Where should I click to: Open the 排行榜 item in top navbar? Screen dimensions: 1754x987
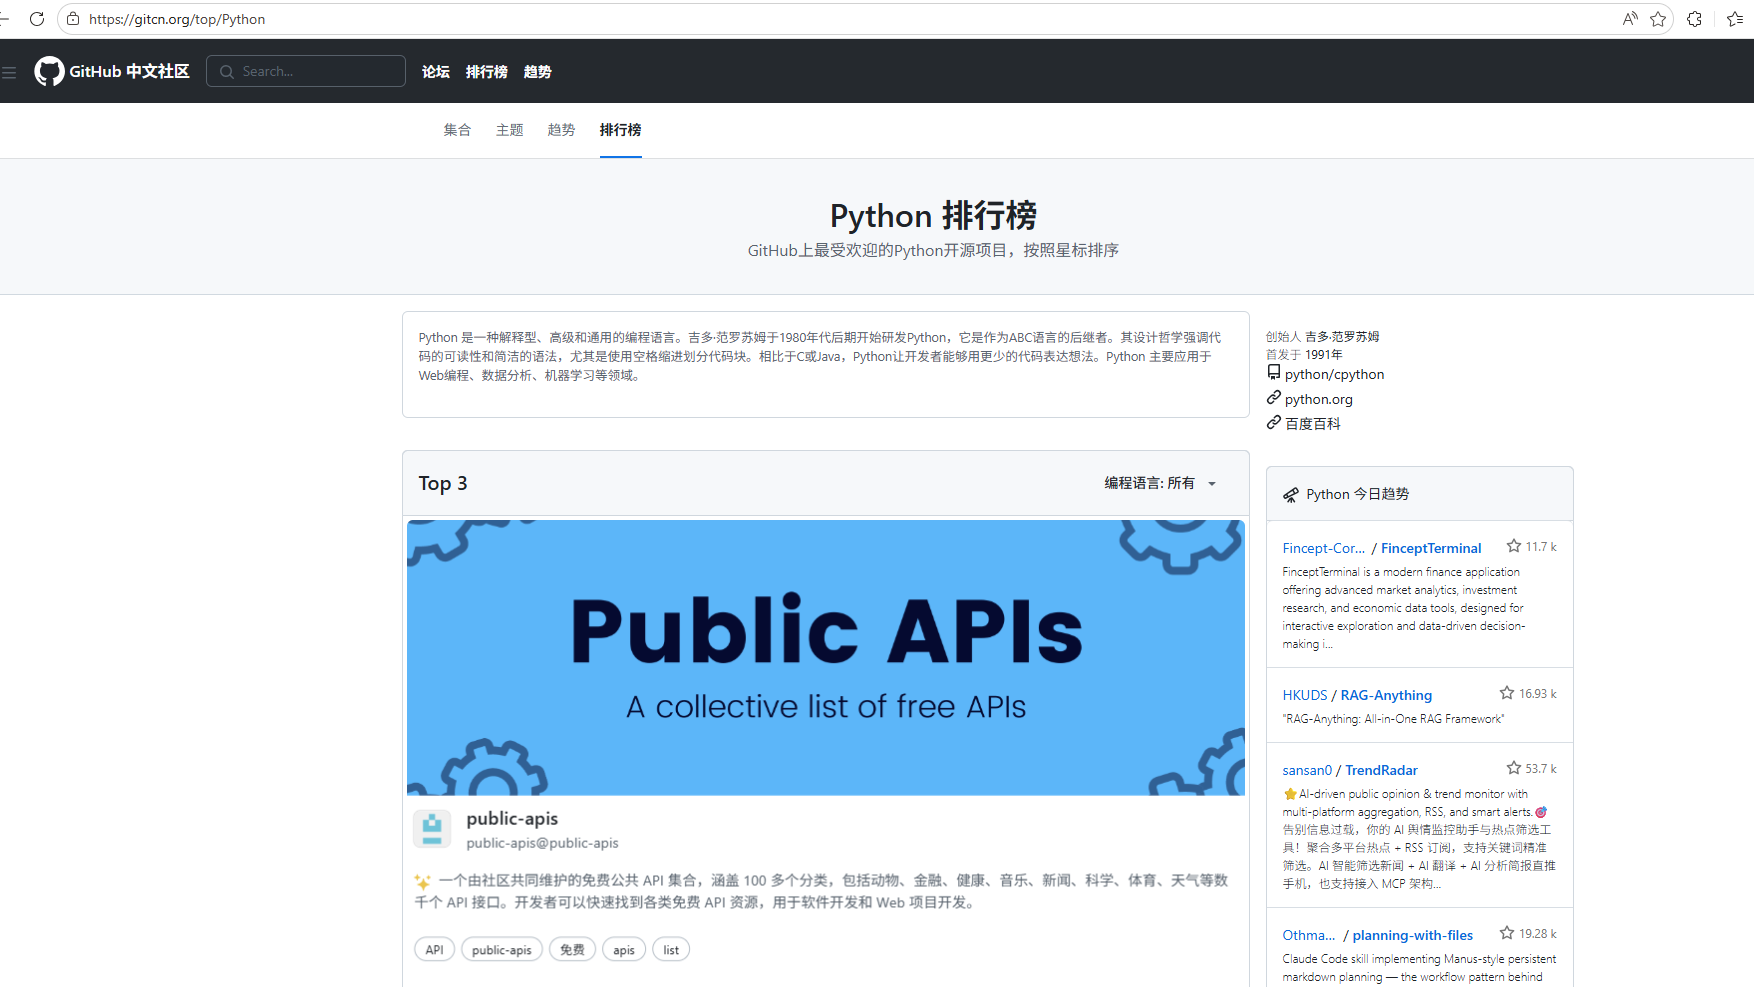click(487, 72)
